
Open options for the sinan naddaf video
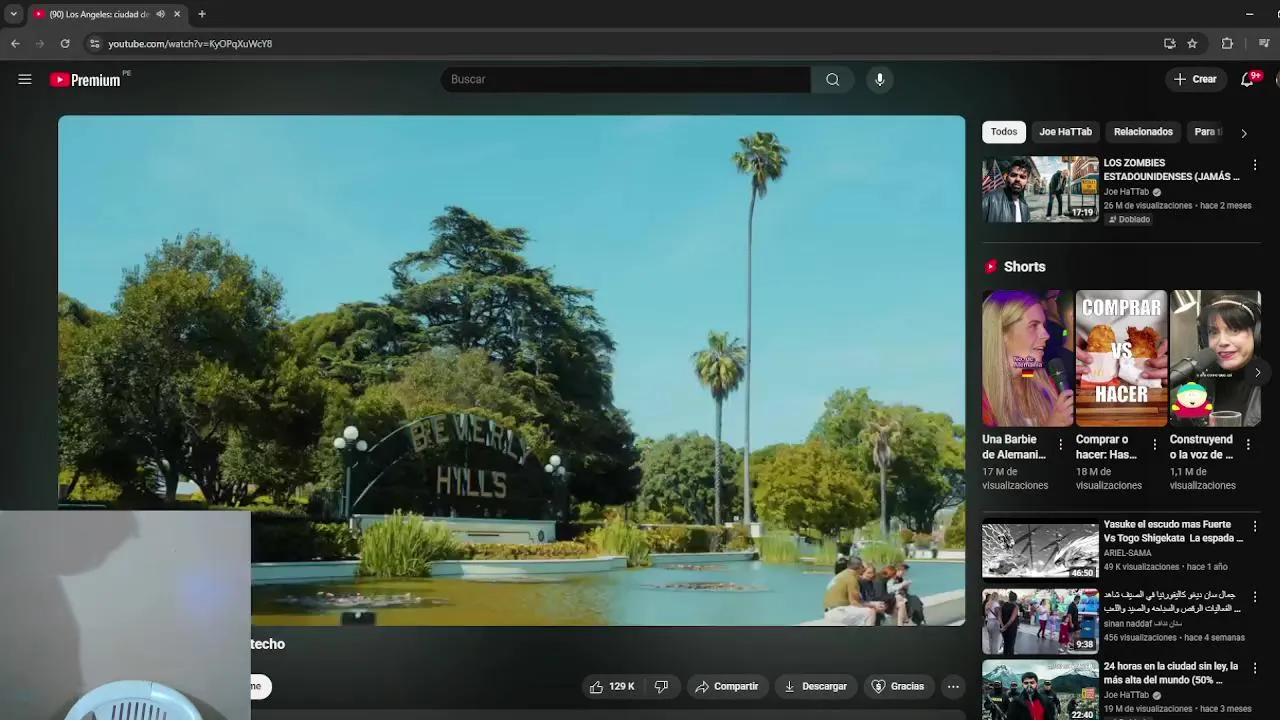[x=1255, y=598]
